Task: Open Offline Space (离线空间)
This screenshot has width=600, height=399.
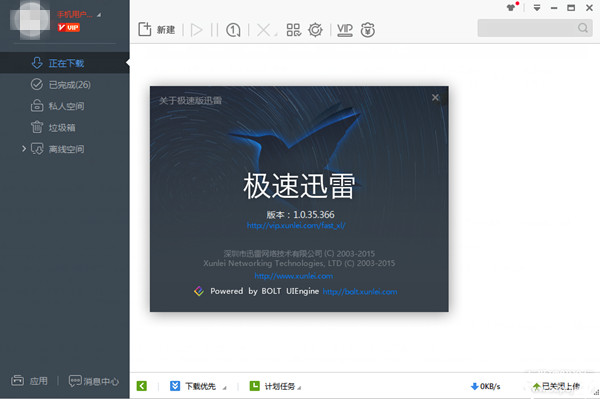Action: click(65, 149)
